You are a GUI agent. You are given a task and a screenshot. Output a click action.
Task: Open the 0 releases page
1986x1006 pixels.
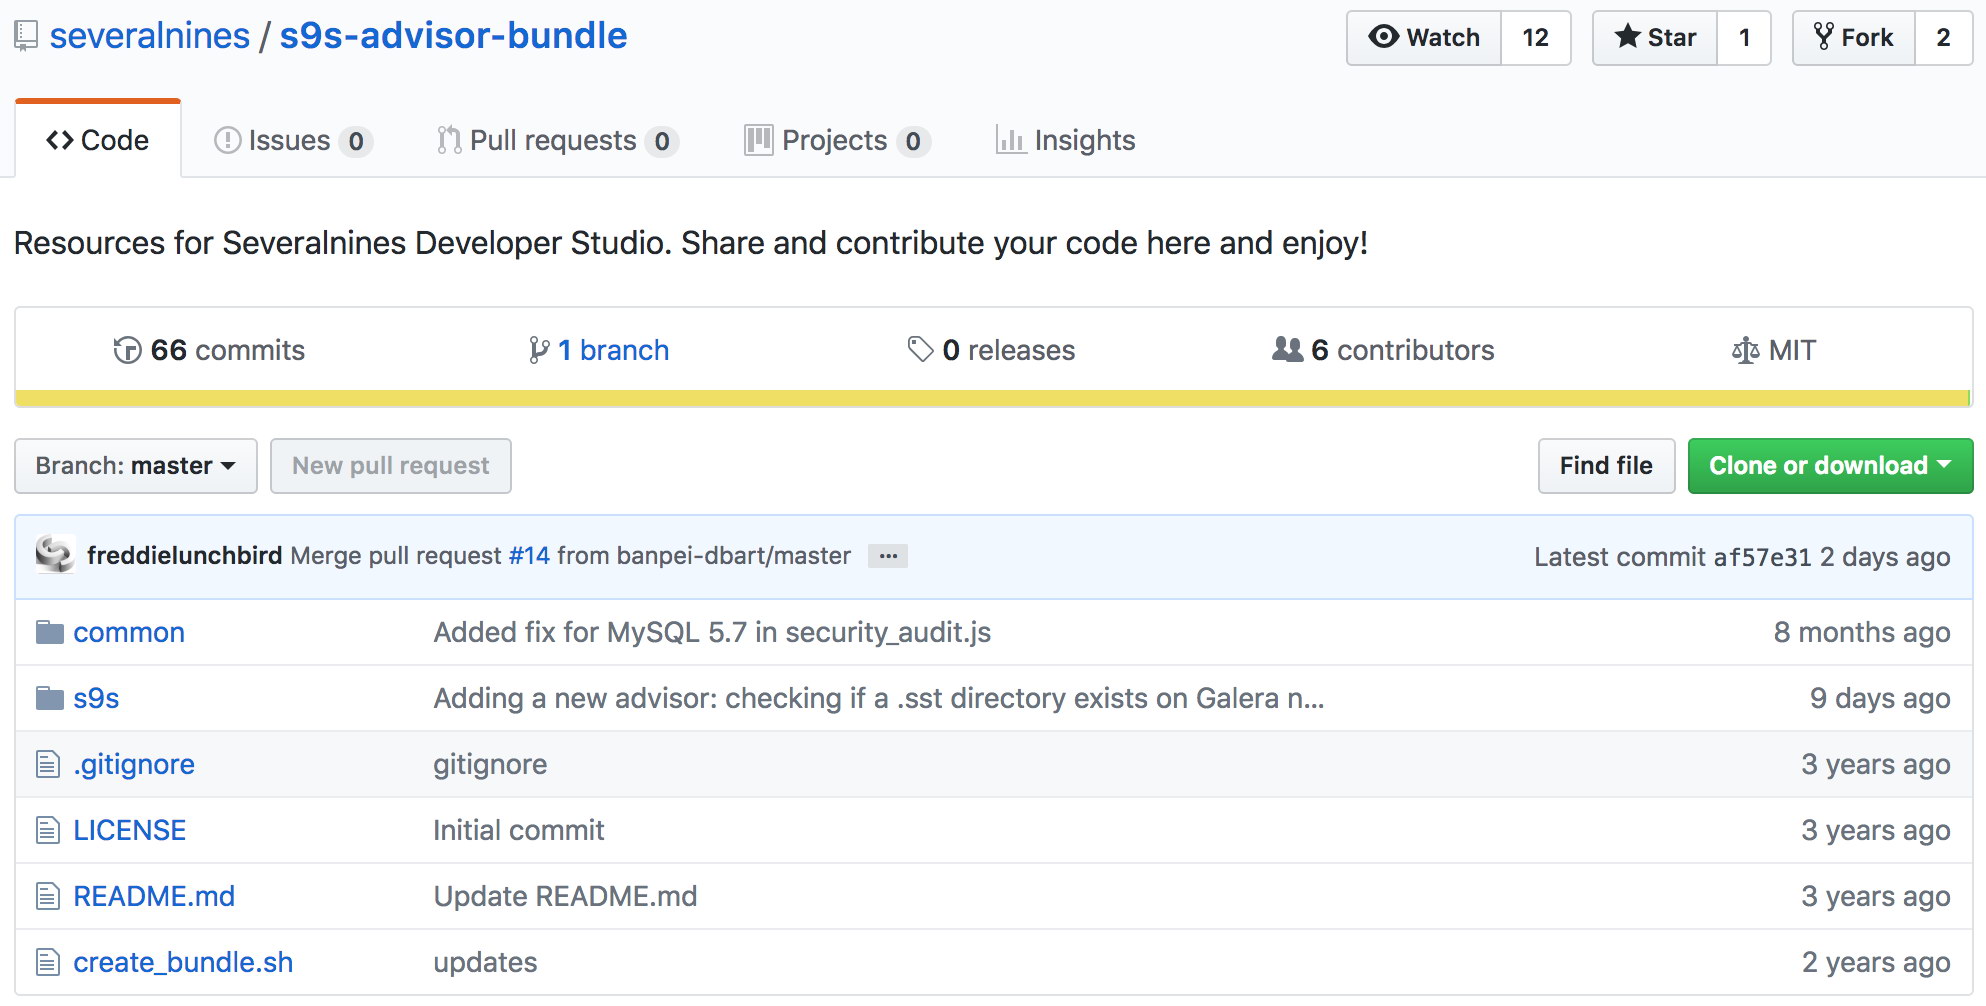991,350
